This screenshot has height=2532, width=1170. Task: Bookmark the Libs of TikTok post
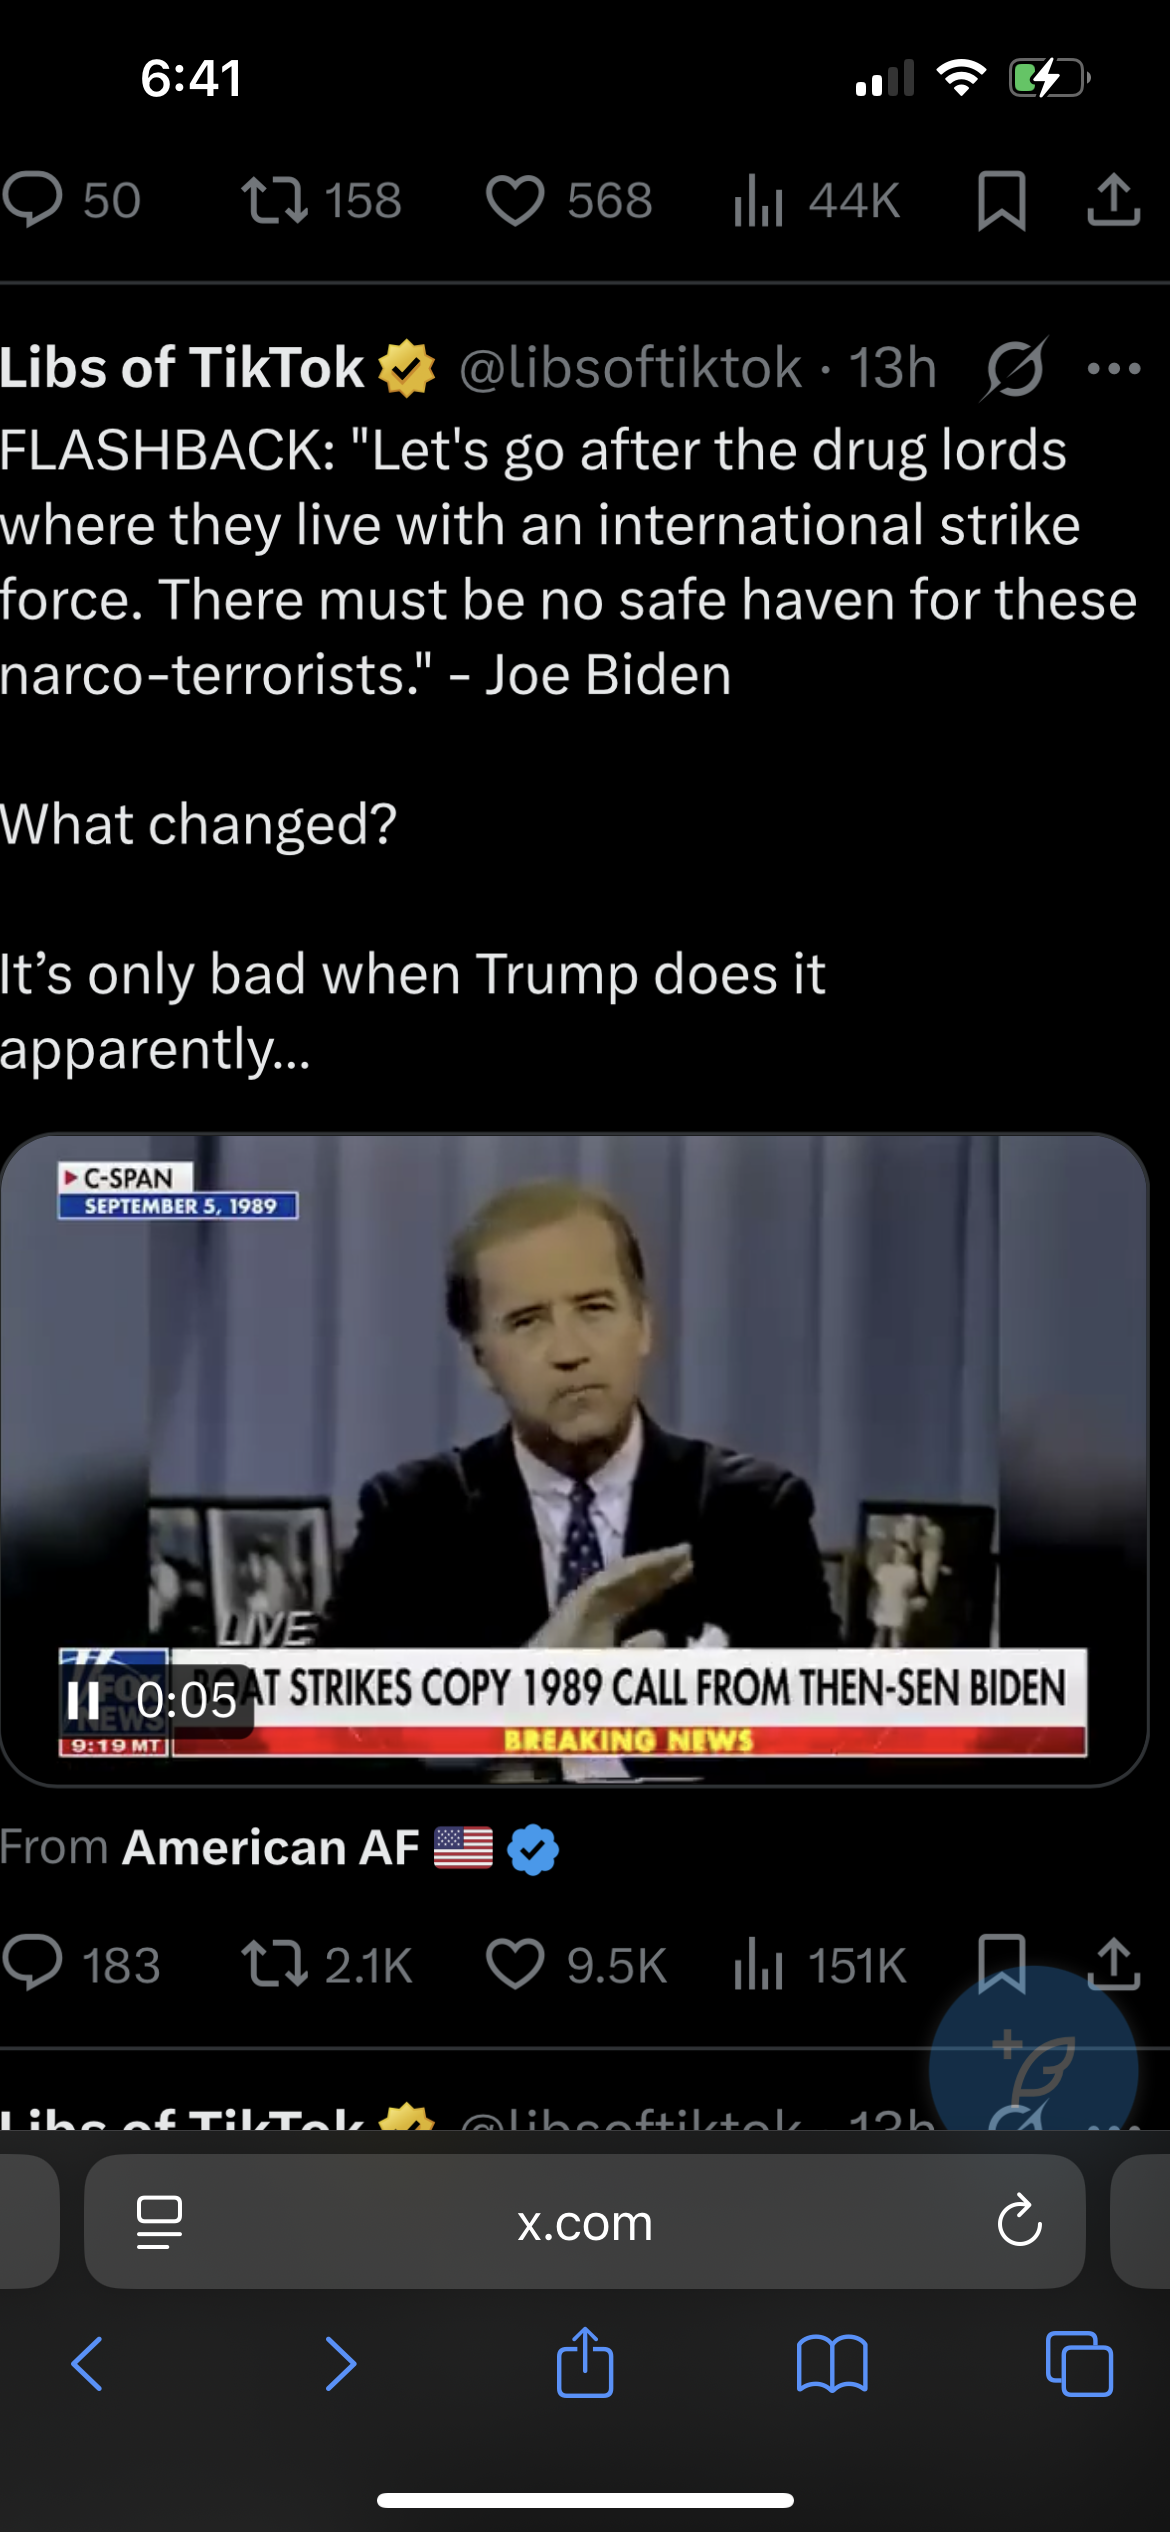tap(1001, 1962)
